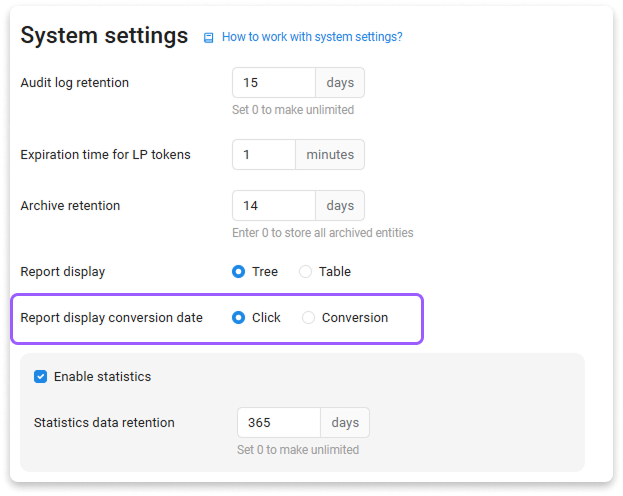
Task: Click the 'Audit log retention' label
Action: 75,82
